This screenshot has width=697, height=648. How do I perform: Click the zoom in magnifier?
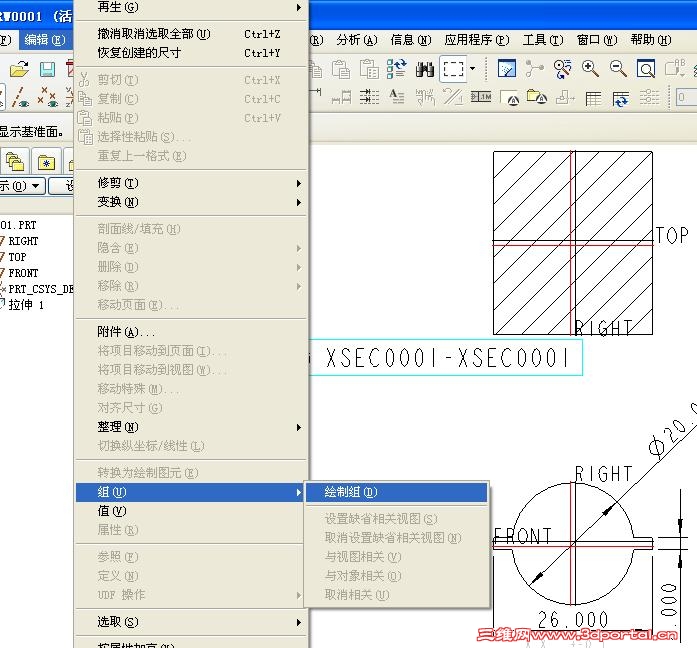coord(590,69)
